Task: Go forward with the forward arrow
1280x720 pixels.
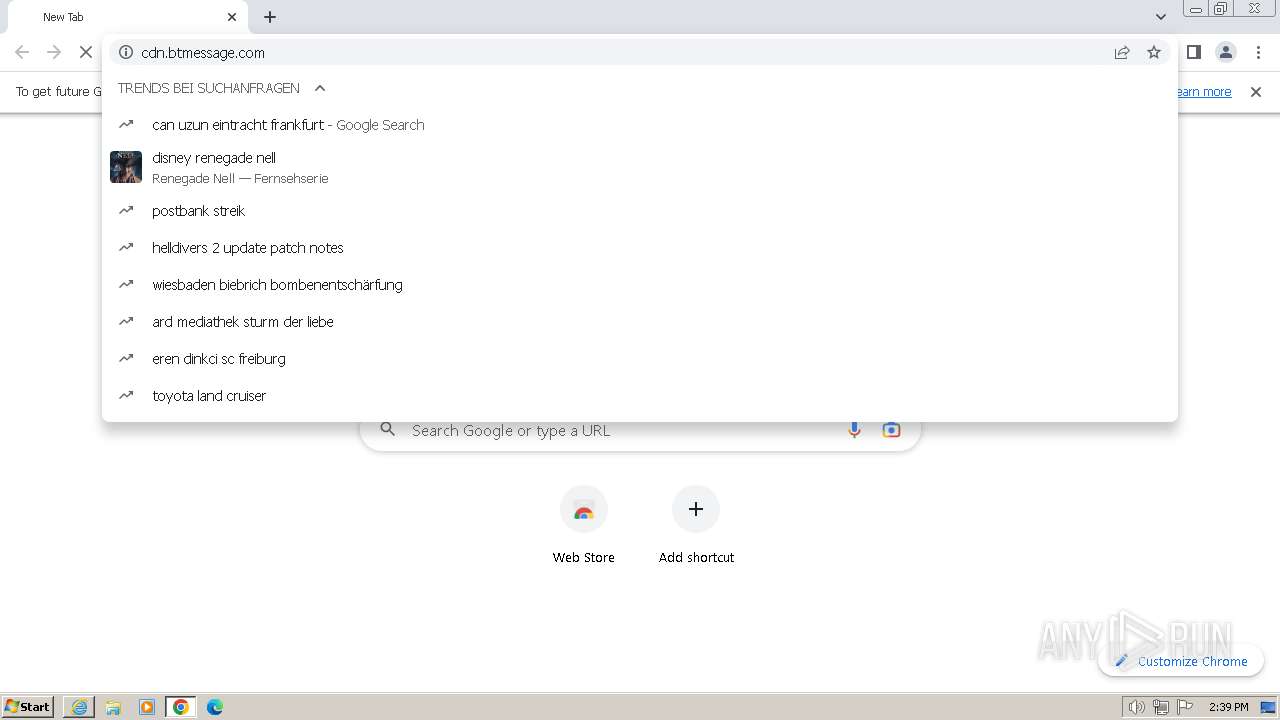Action: (54, 52)
